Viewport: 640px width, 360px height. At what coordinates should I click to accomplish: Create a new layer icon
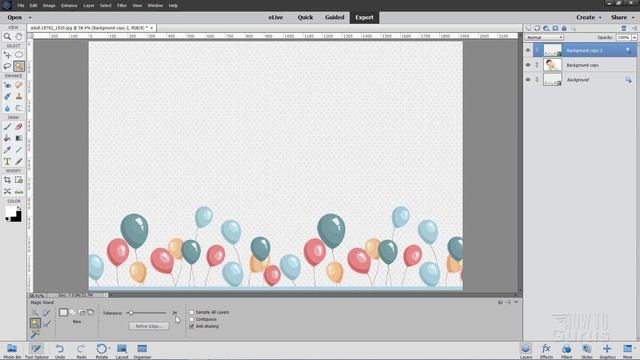[x=528, y=28]
